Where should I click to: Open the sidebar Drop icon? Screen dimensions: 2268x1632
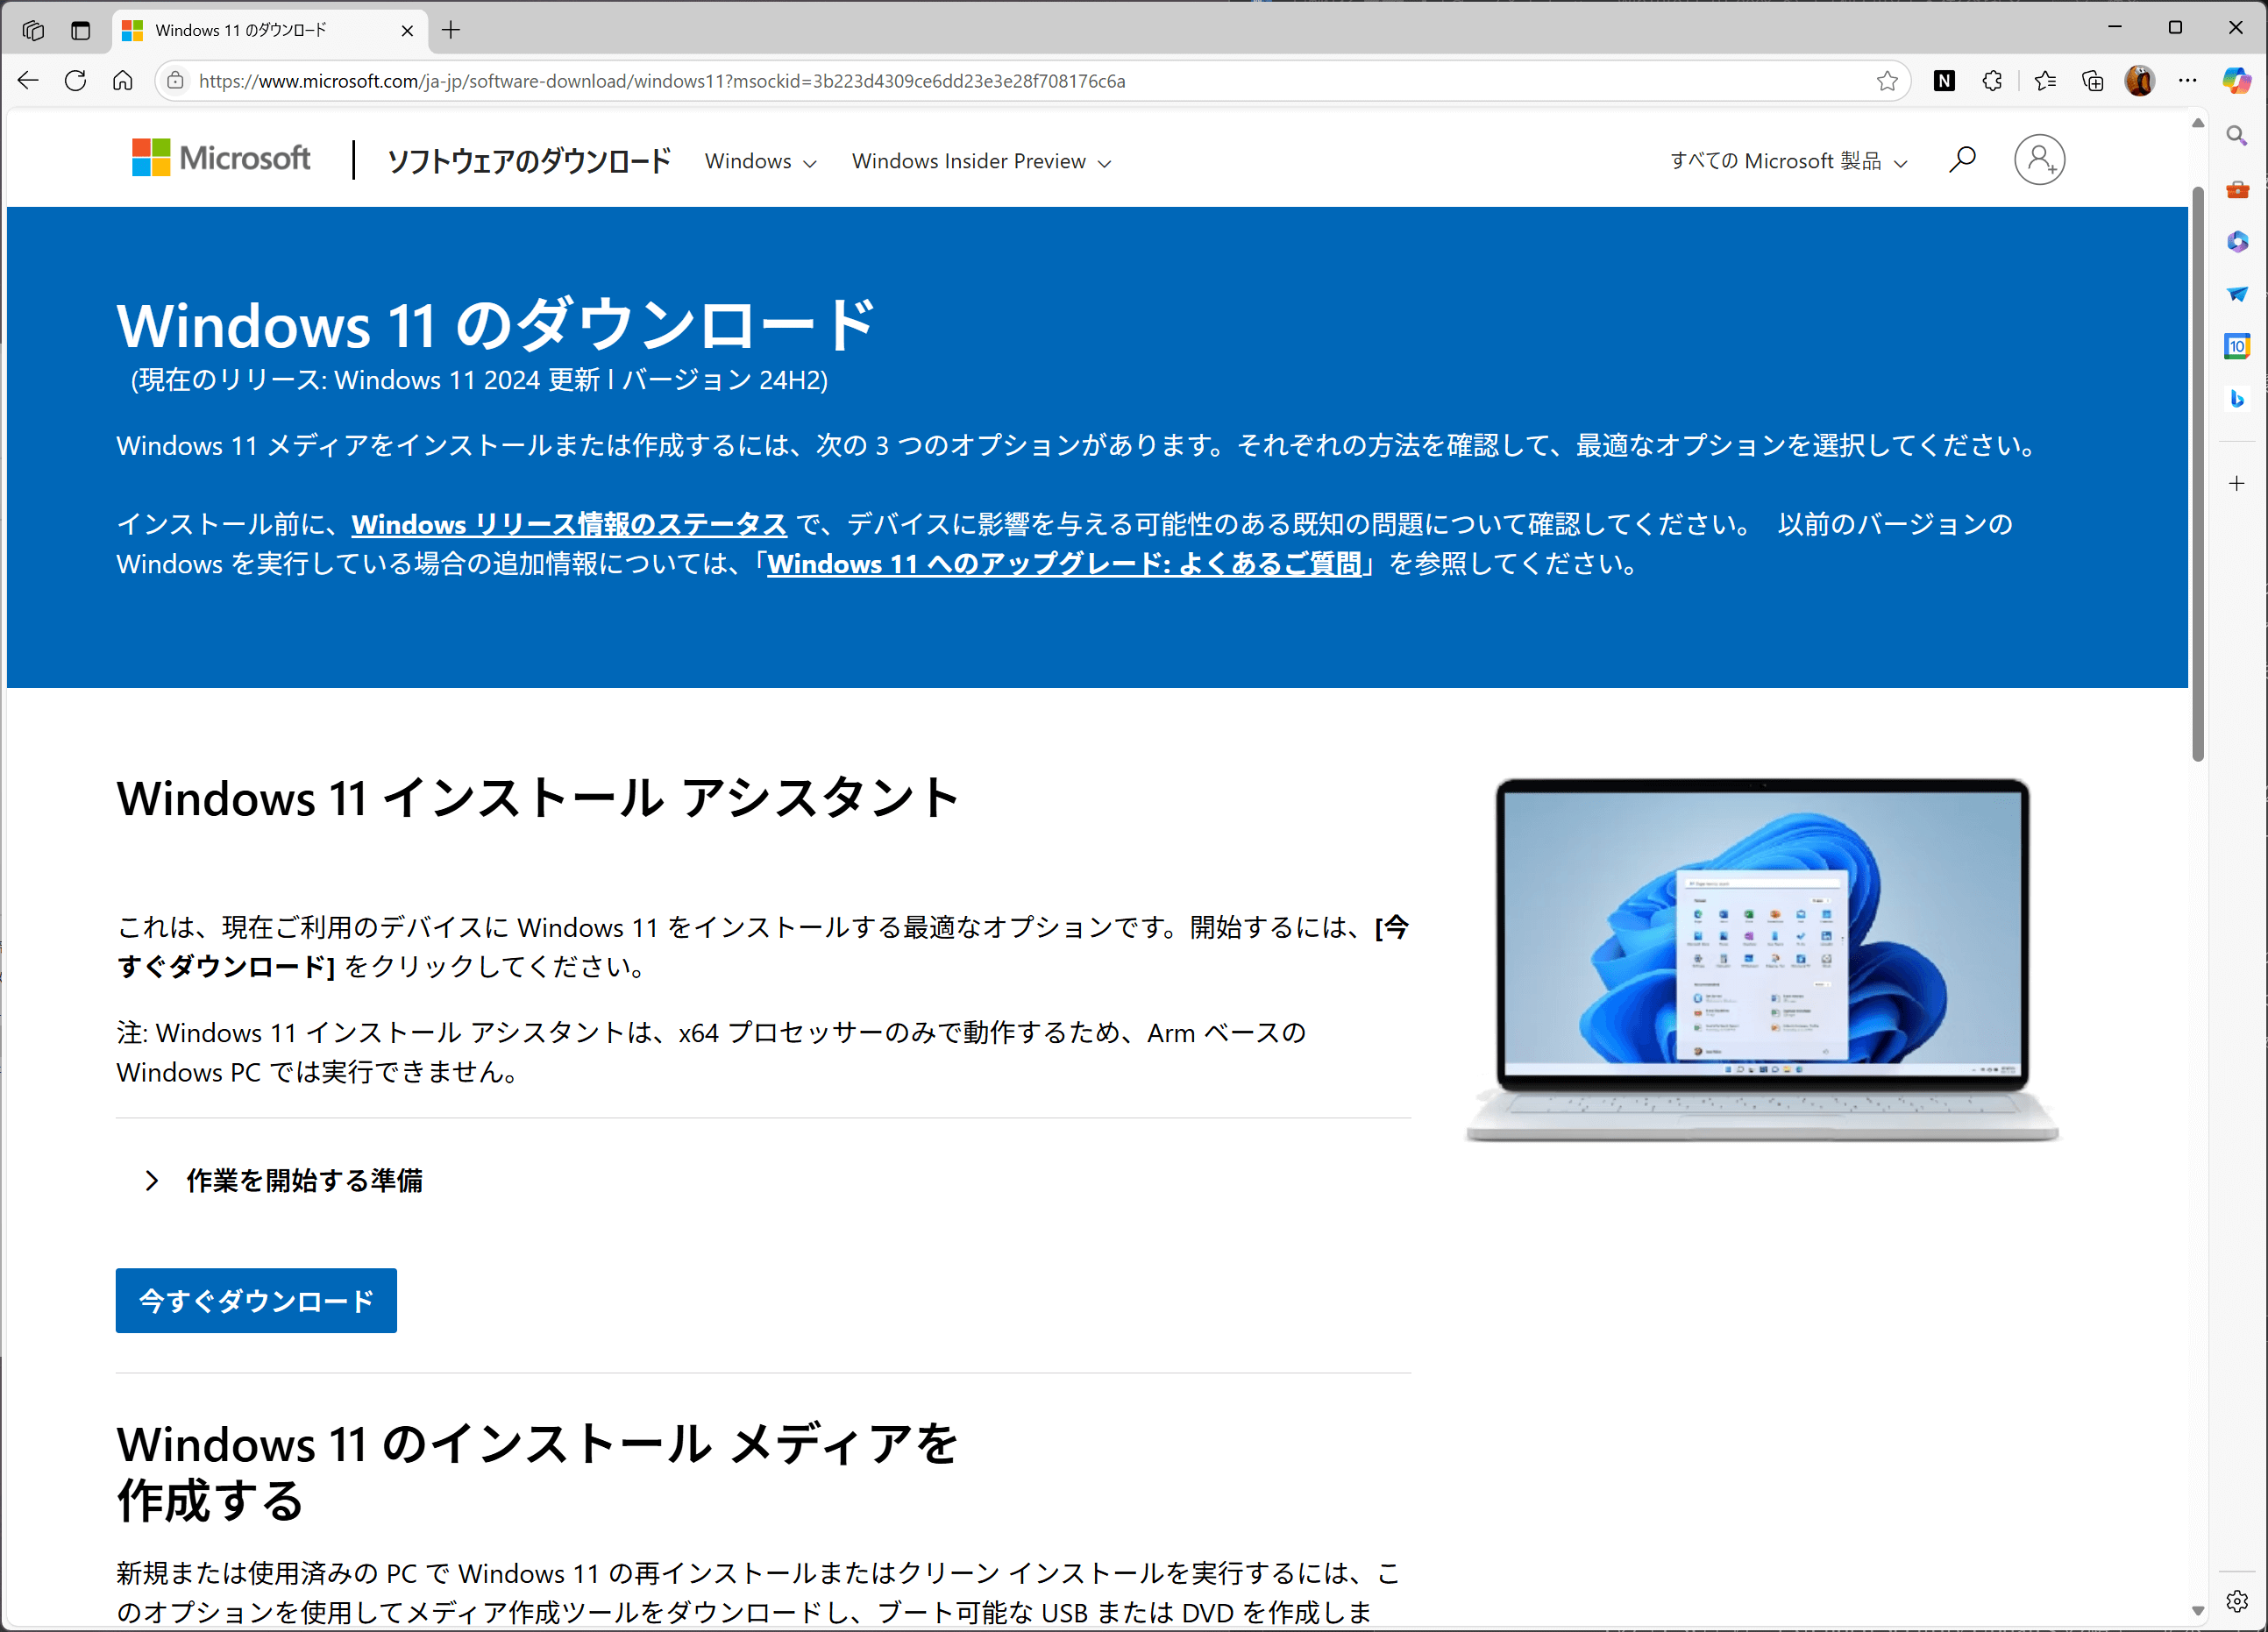tap(2237, 294)
